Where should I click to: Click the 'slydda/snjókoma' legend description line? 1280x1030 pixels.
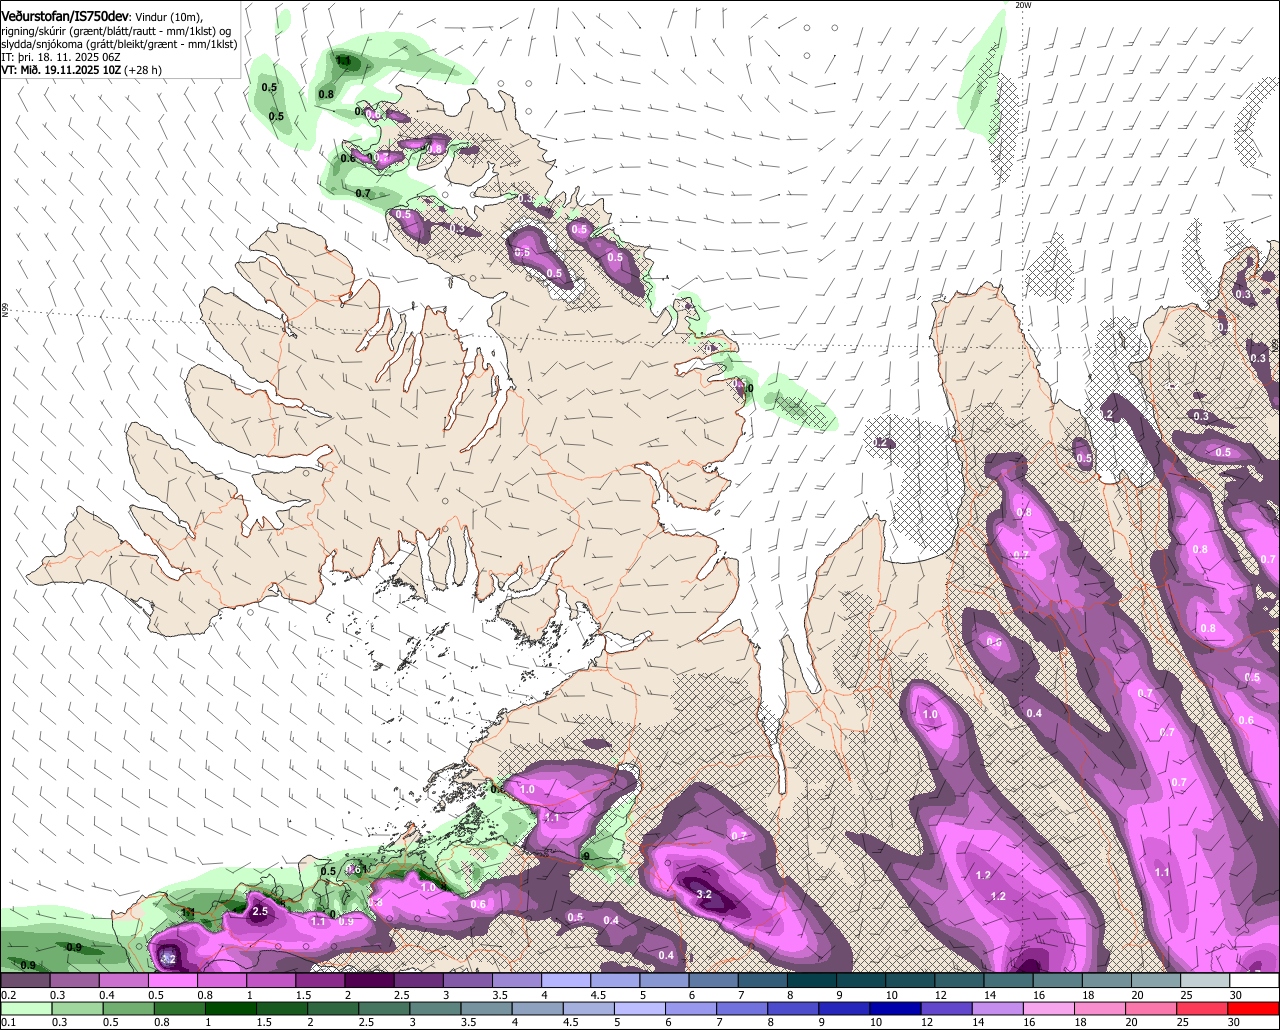118,44
